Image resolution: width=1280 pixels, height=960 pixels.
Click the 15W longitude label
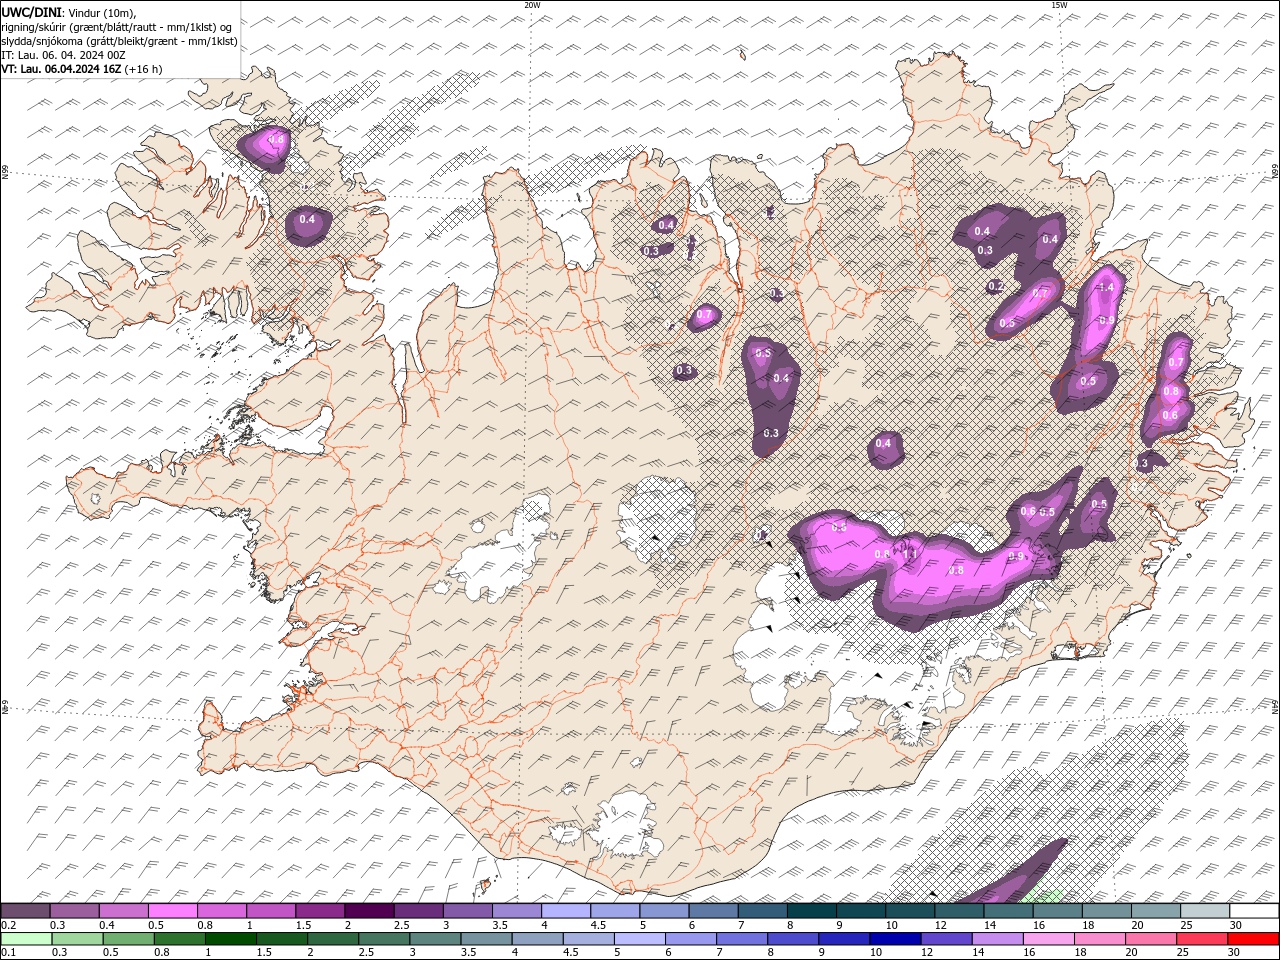(1059, 5)
